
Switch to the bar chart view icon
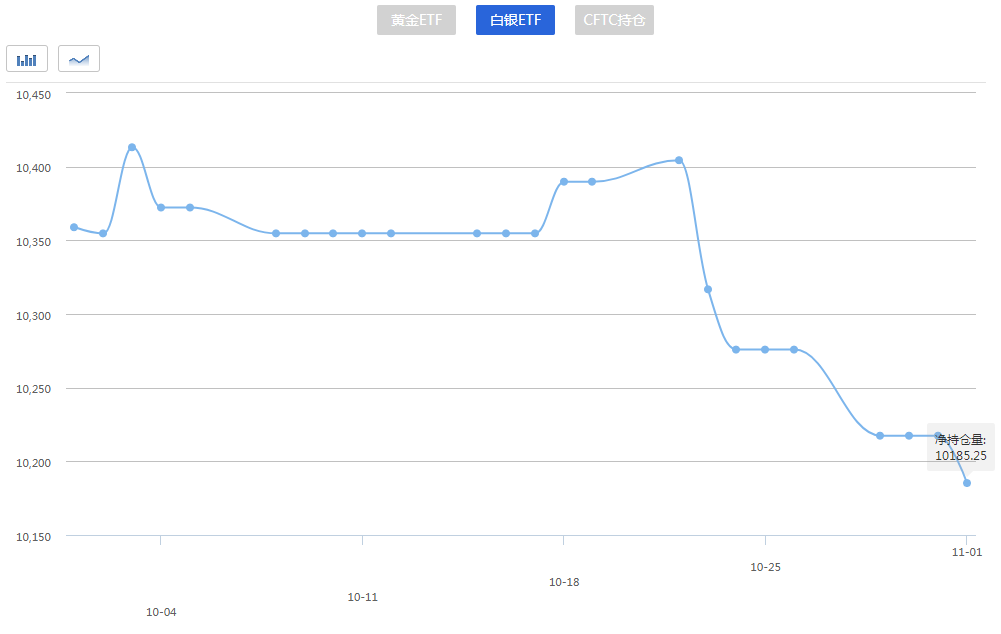pyautogui.click(x=27, y=59)
